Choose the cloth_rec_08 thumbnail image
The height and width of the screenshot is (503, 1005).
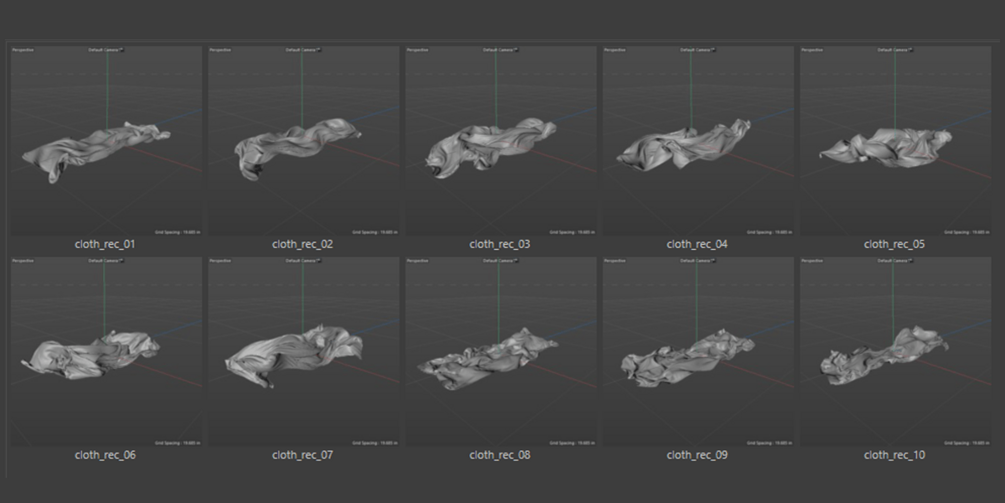(501, 351)
